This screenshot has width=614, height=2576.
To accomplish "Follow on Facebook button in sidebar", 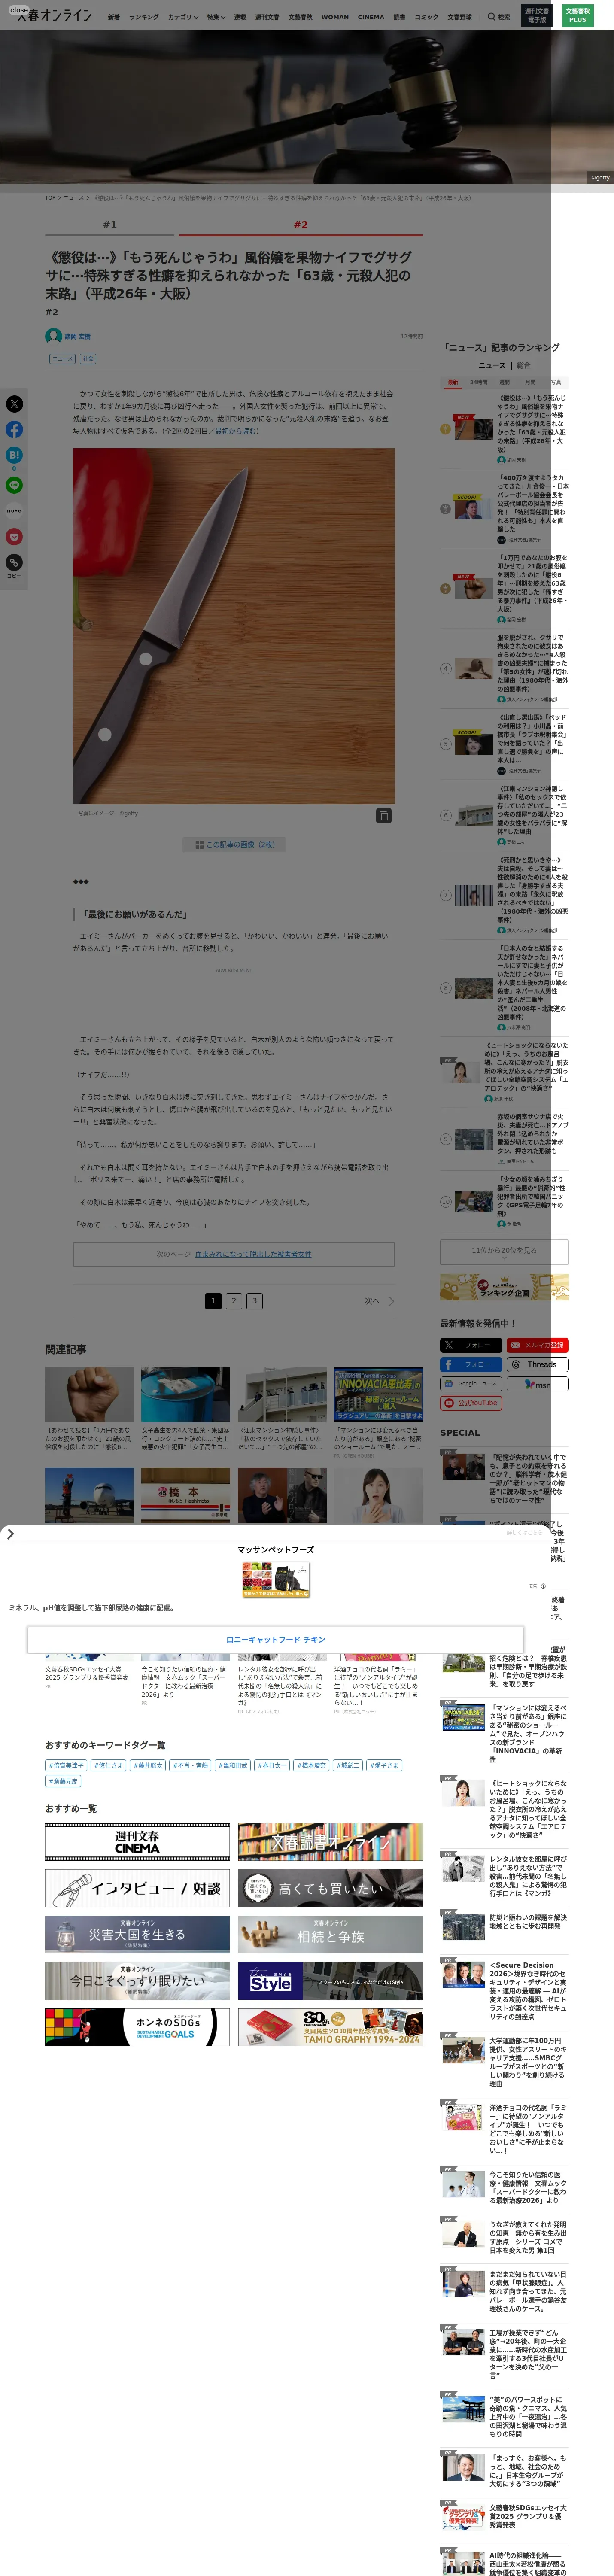I will point(470,1364).
